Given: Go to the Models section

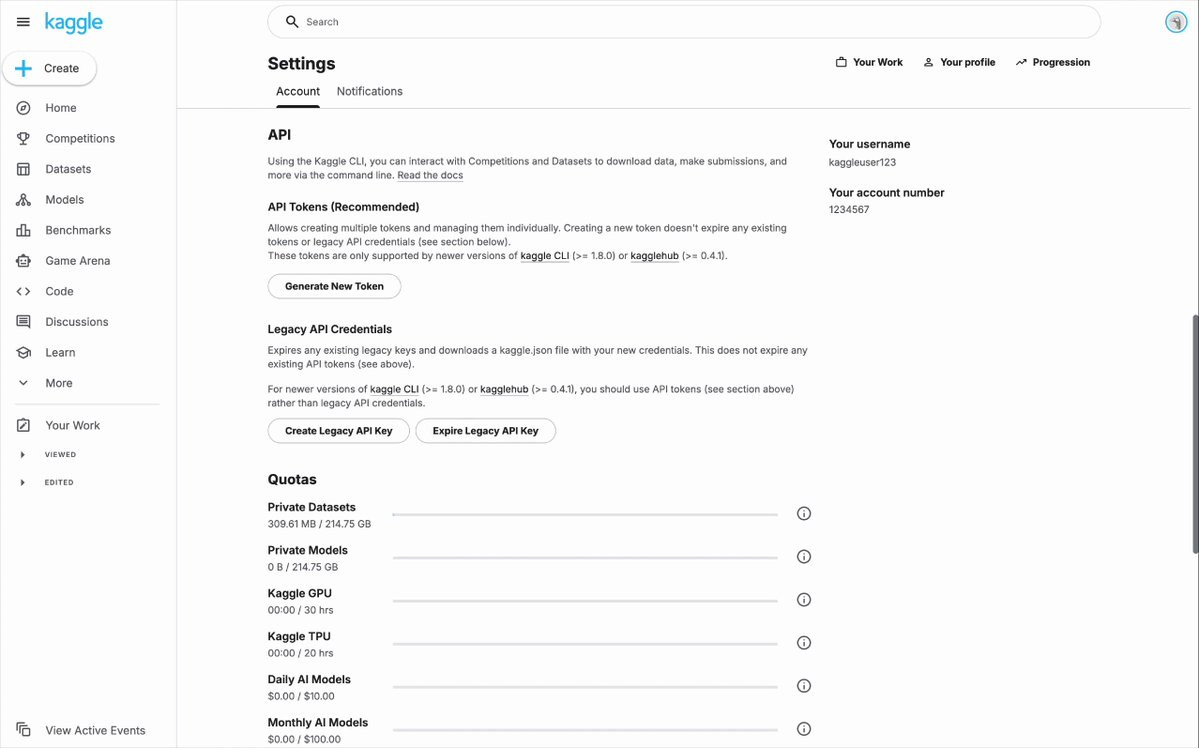Looking at the screenshot, I should pyautogui.click(x=64, y=200).
